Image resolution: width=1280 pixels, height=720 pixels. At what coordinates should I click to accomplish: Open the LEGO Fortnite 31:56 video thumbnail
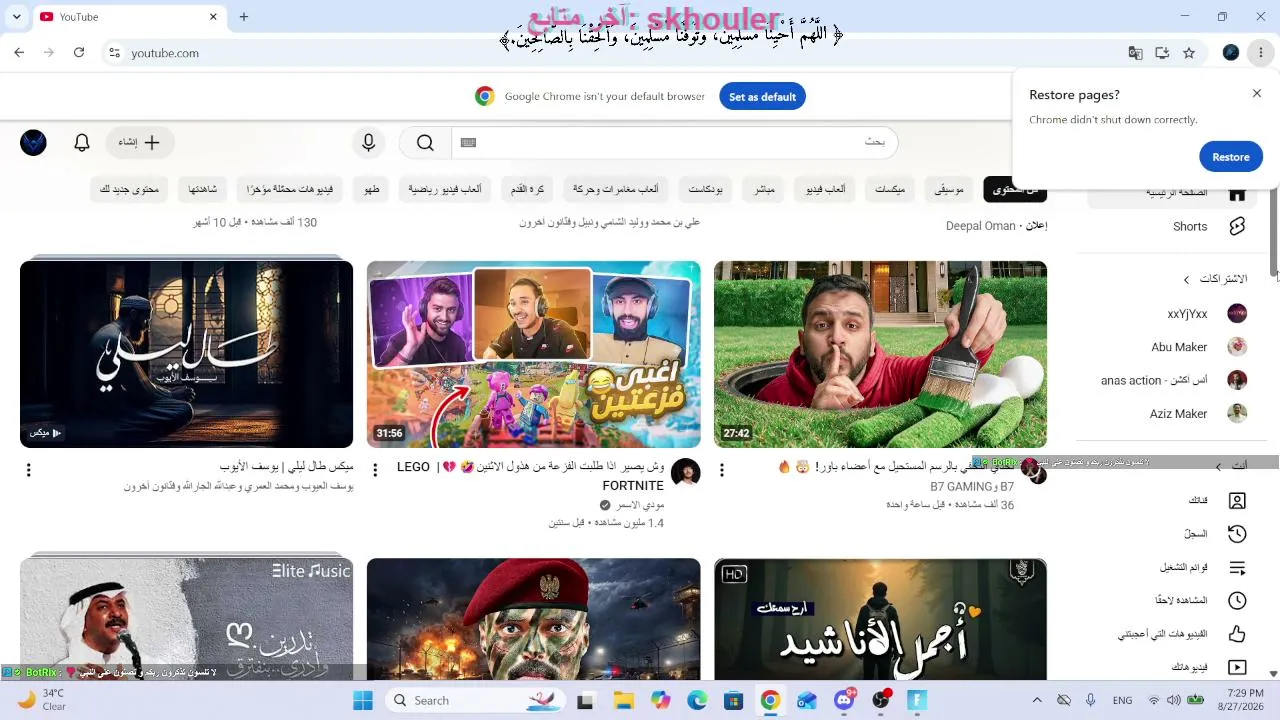533,354
